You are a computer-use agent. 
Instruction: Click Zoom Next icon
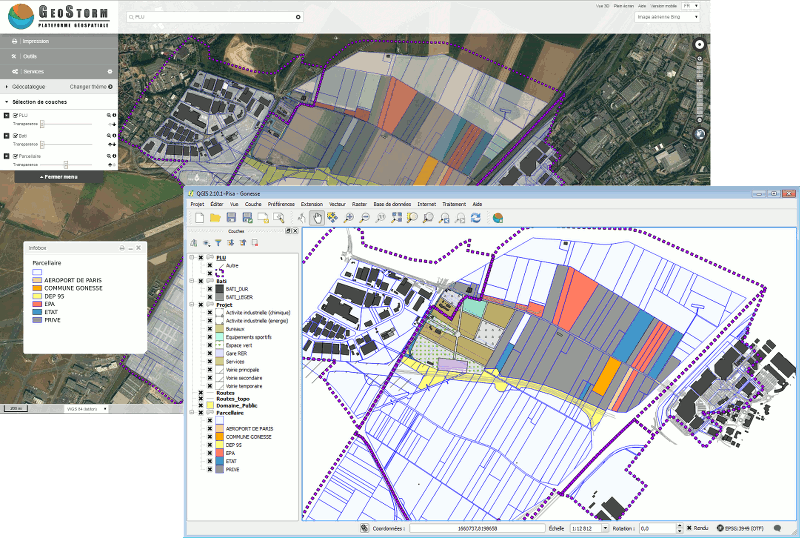pyautogui.click(x=460, y=218)
